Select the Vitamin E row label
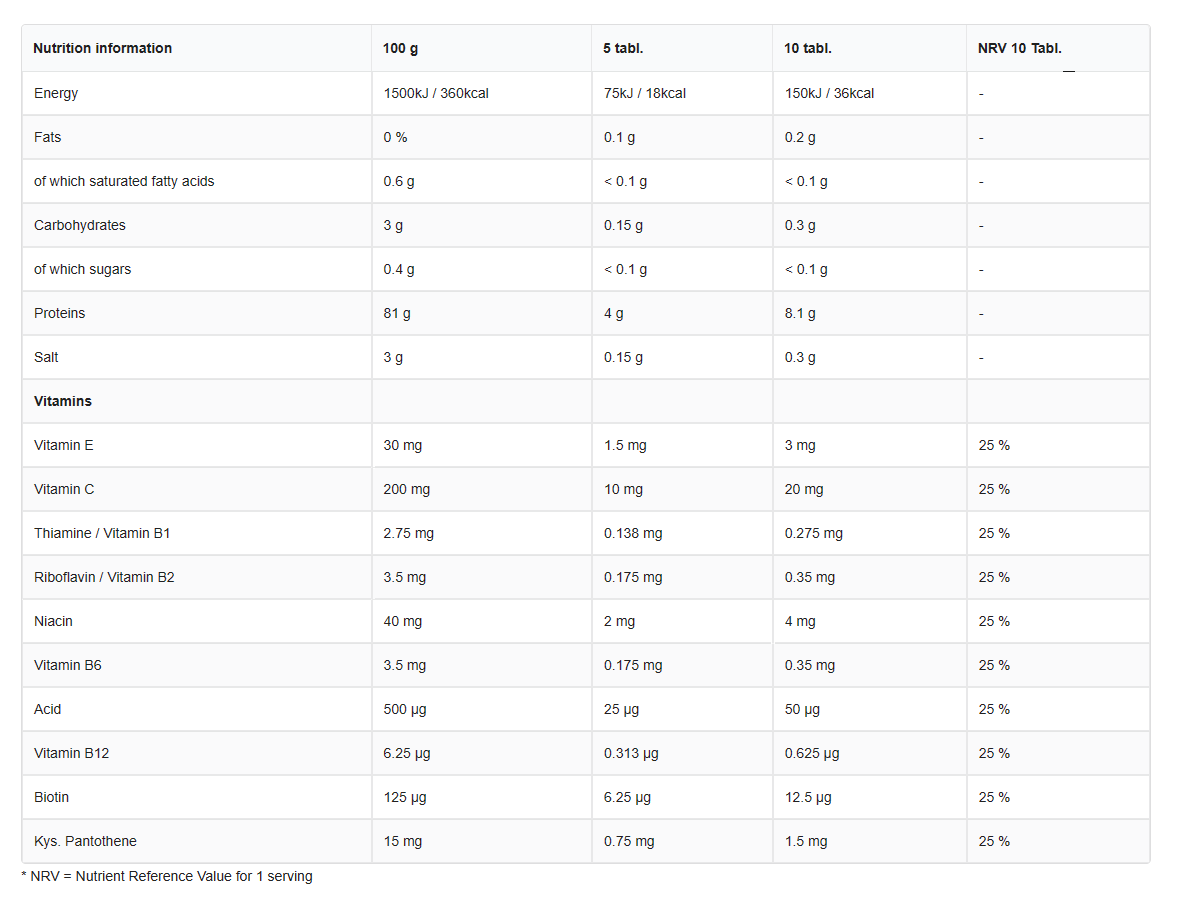 (63, 445)
